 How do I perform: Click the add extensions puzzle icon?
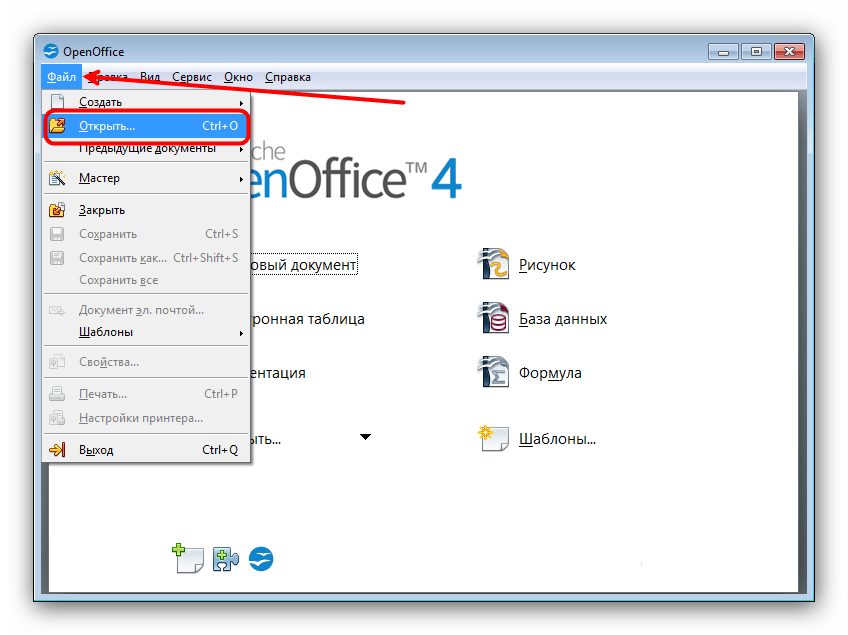(226, 559)
